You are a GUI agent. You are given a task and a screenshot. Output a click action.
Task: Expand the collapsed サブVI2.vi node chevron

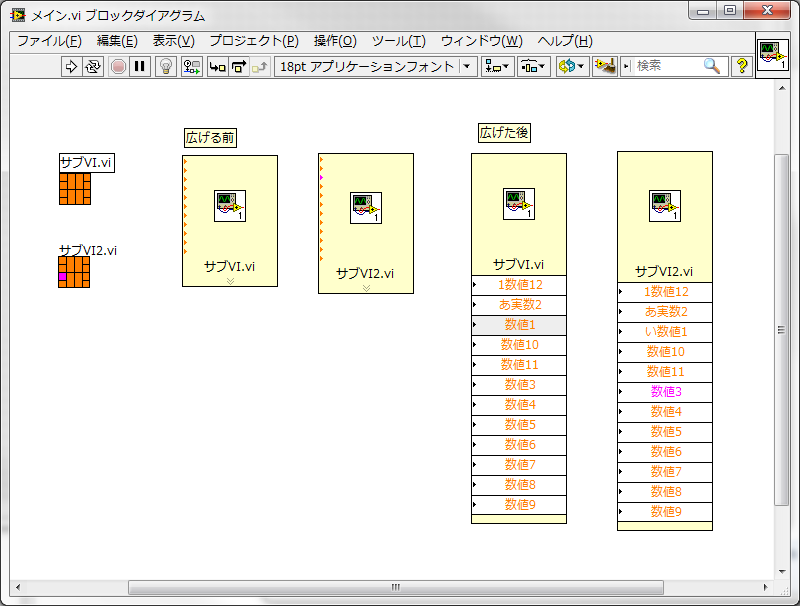366,288
